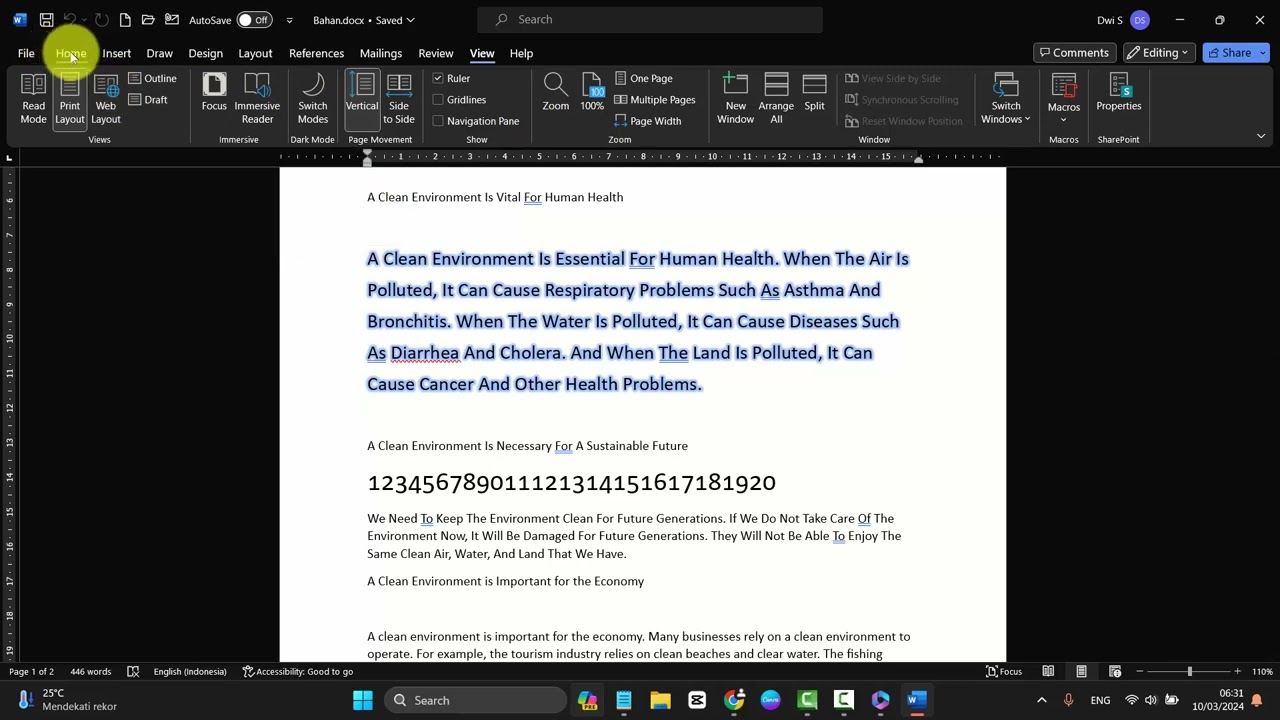Open a New Window

[x=735, y=99]
